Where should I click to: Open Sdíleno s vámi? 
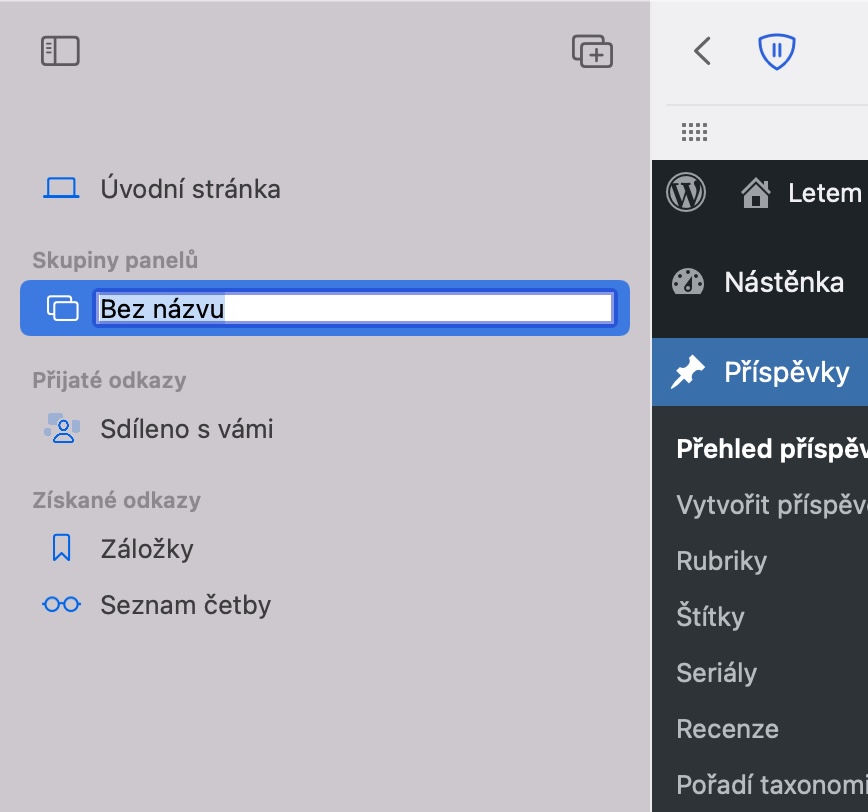pos(186,429)
